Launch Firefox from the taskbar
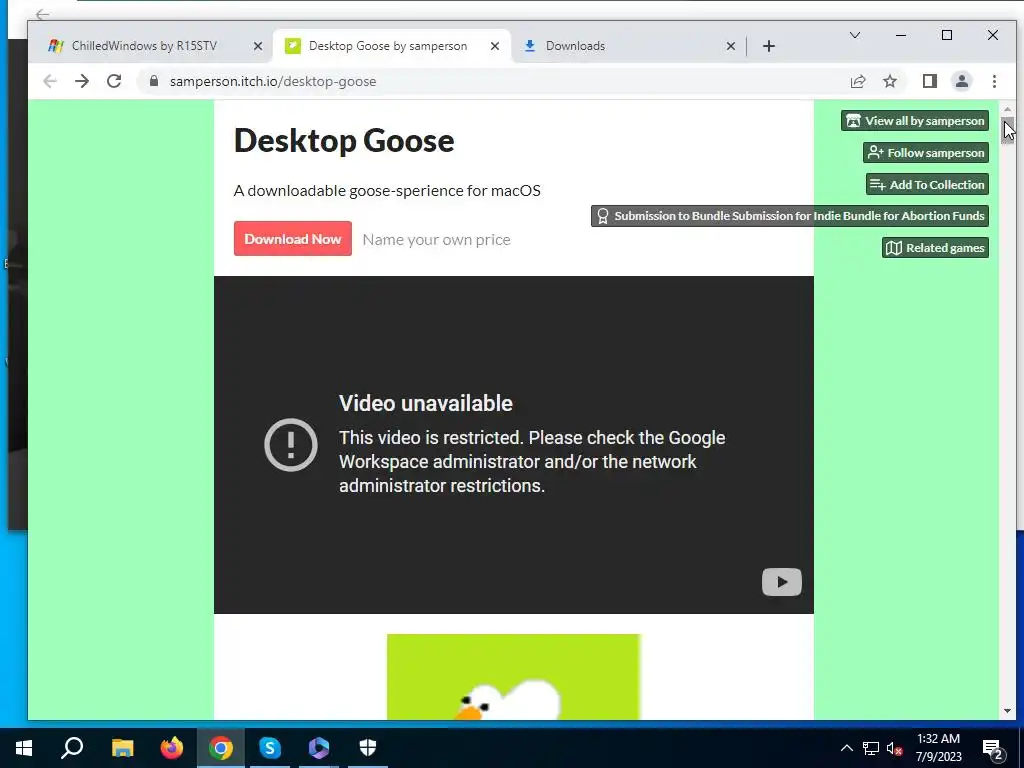The image size is (1024, 768). (x=172, y=748)
